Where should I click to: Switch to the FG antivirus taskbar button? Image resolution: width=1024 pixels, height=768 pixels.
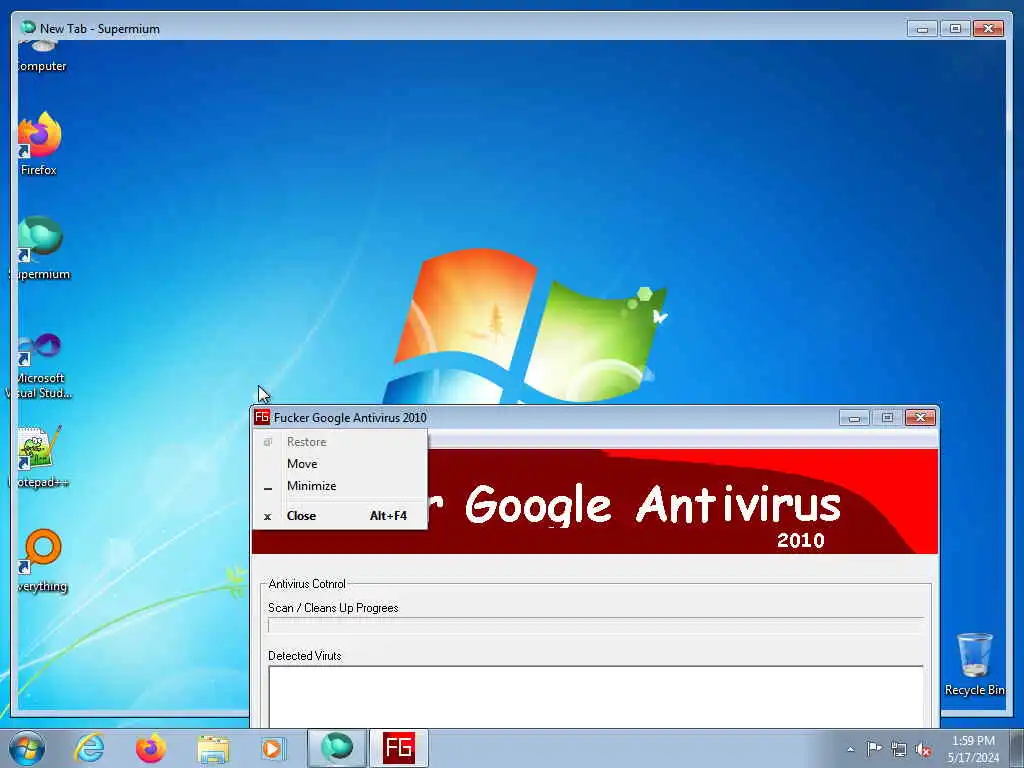[x=399, y=748]
